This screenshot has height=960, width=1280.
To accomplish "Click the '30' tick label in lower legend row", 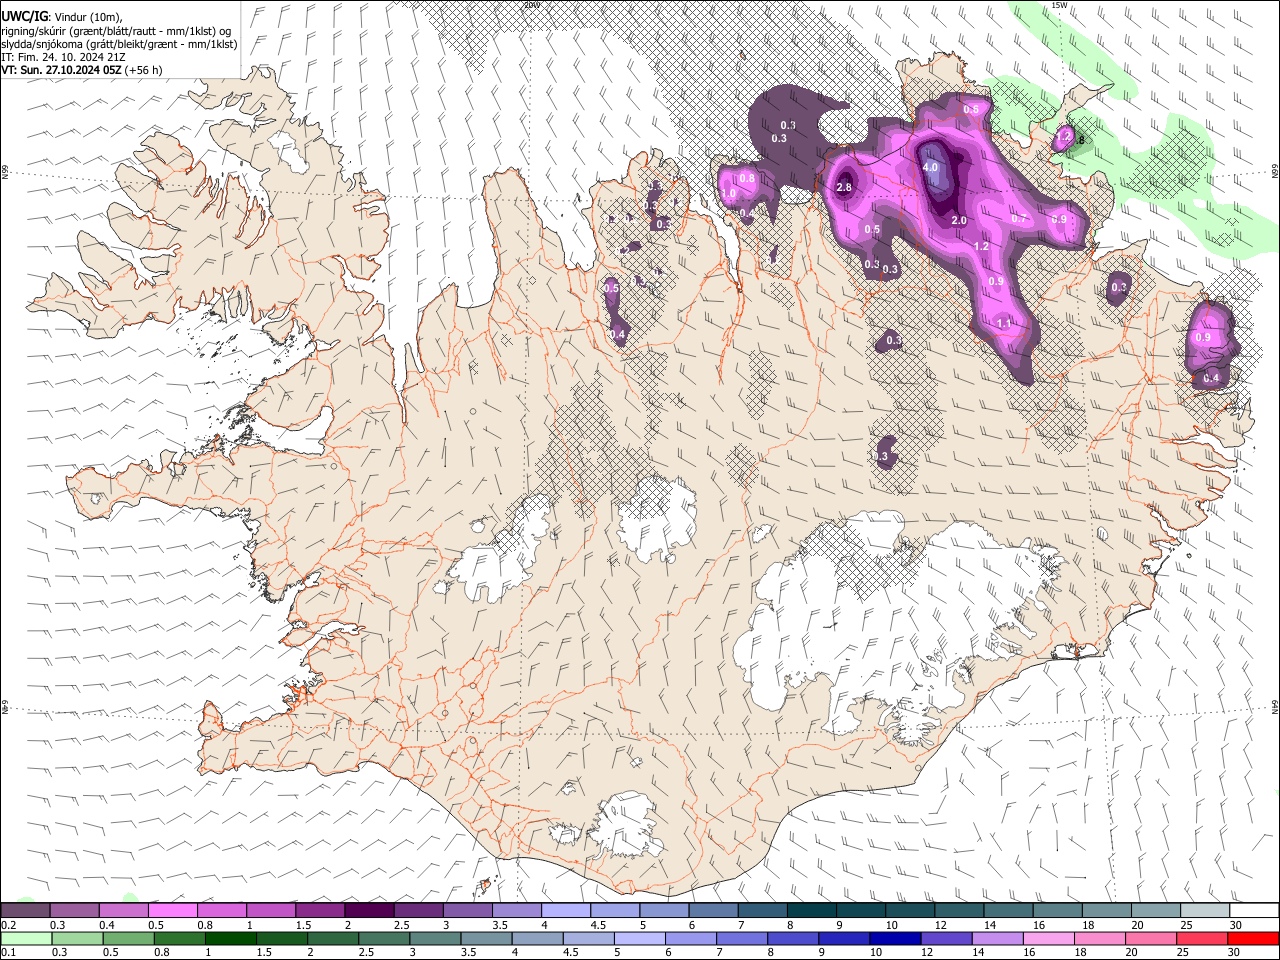I will point(1236,953).
